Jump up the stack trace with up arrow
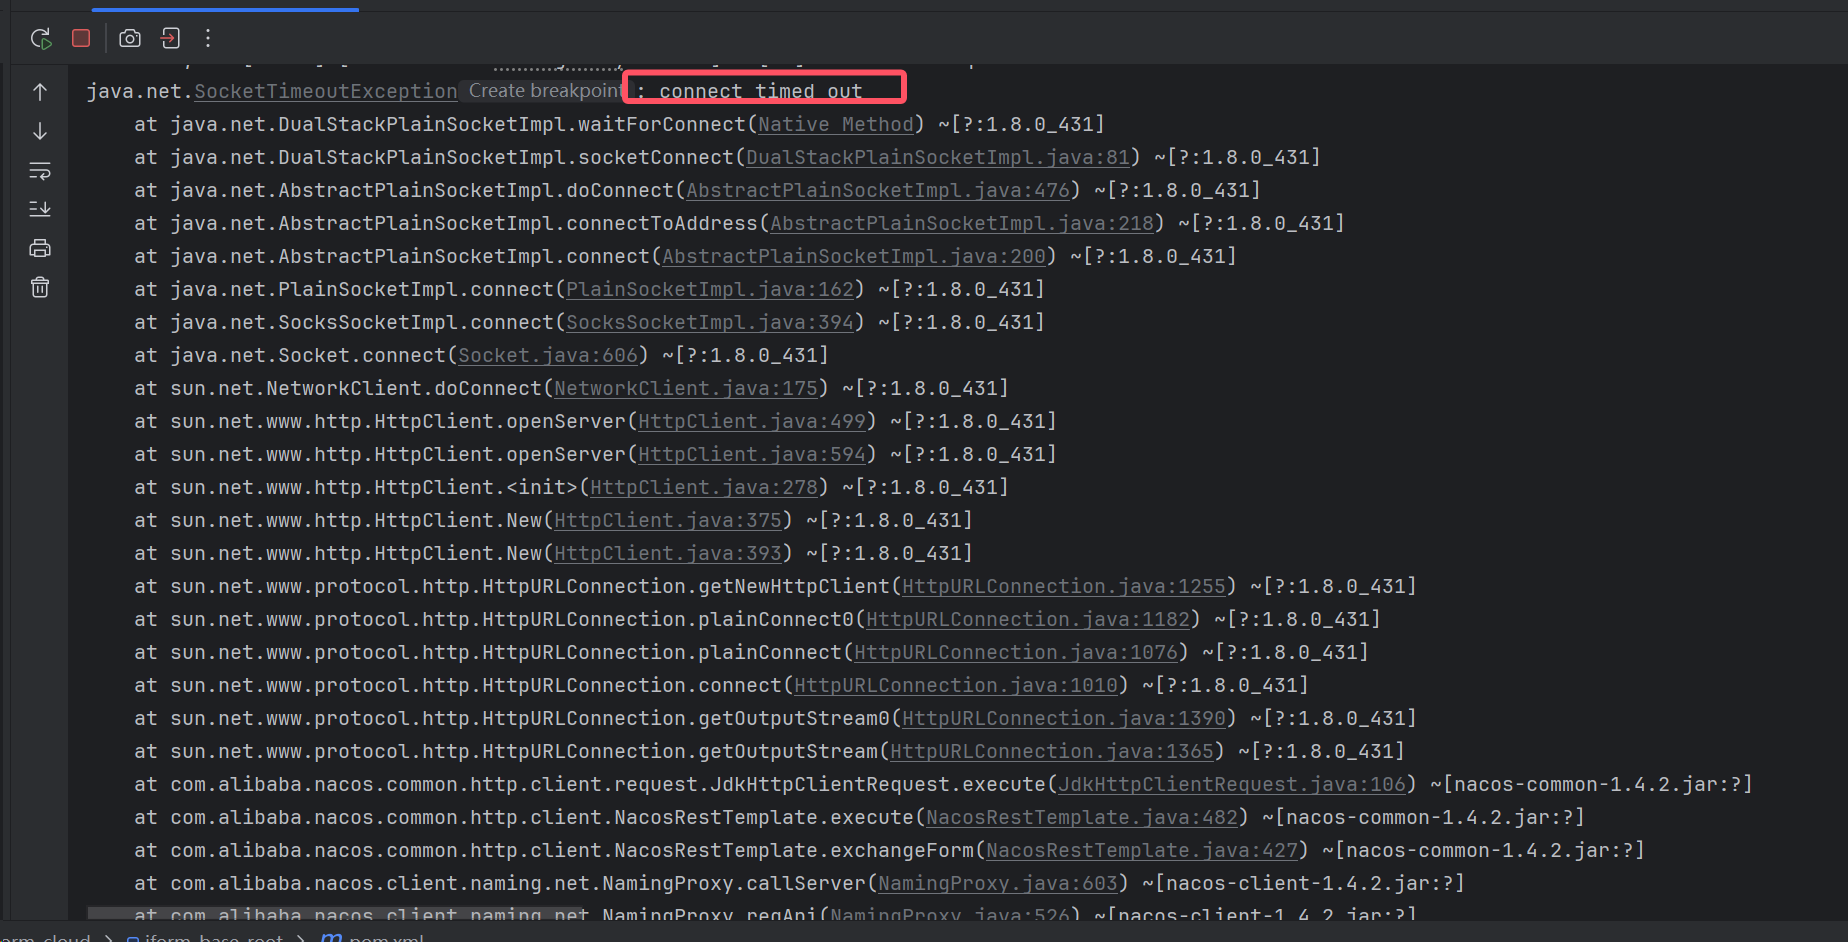Viewport: 1848px width, 942px height. pyautogui.click(x=40, y=92)
